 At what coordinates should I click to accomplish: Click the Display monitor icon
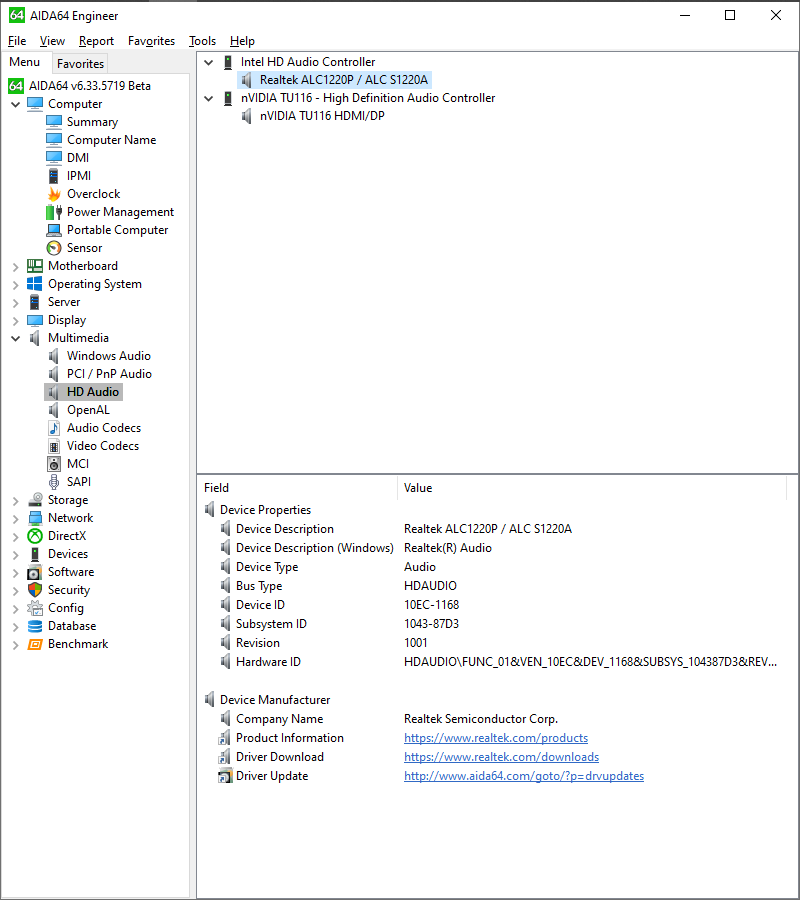(35, 320)
